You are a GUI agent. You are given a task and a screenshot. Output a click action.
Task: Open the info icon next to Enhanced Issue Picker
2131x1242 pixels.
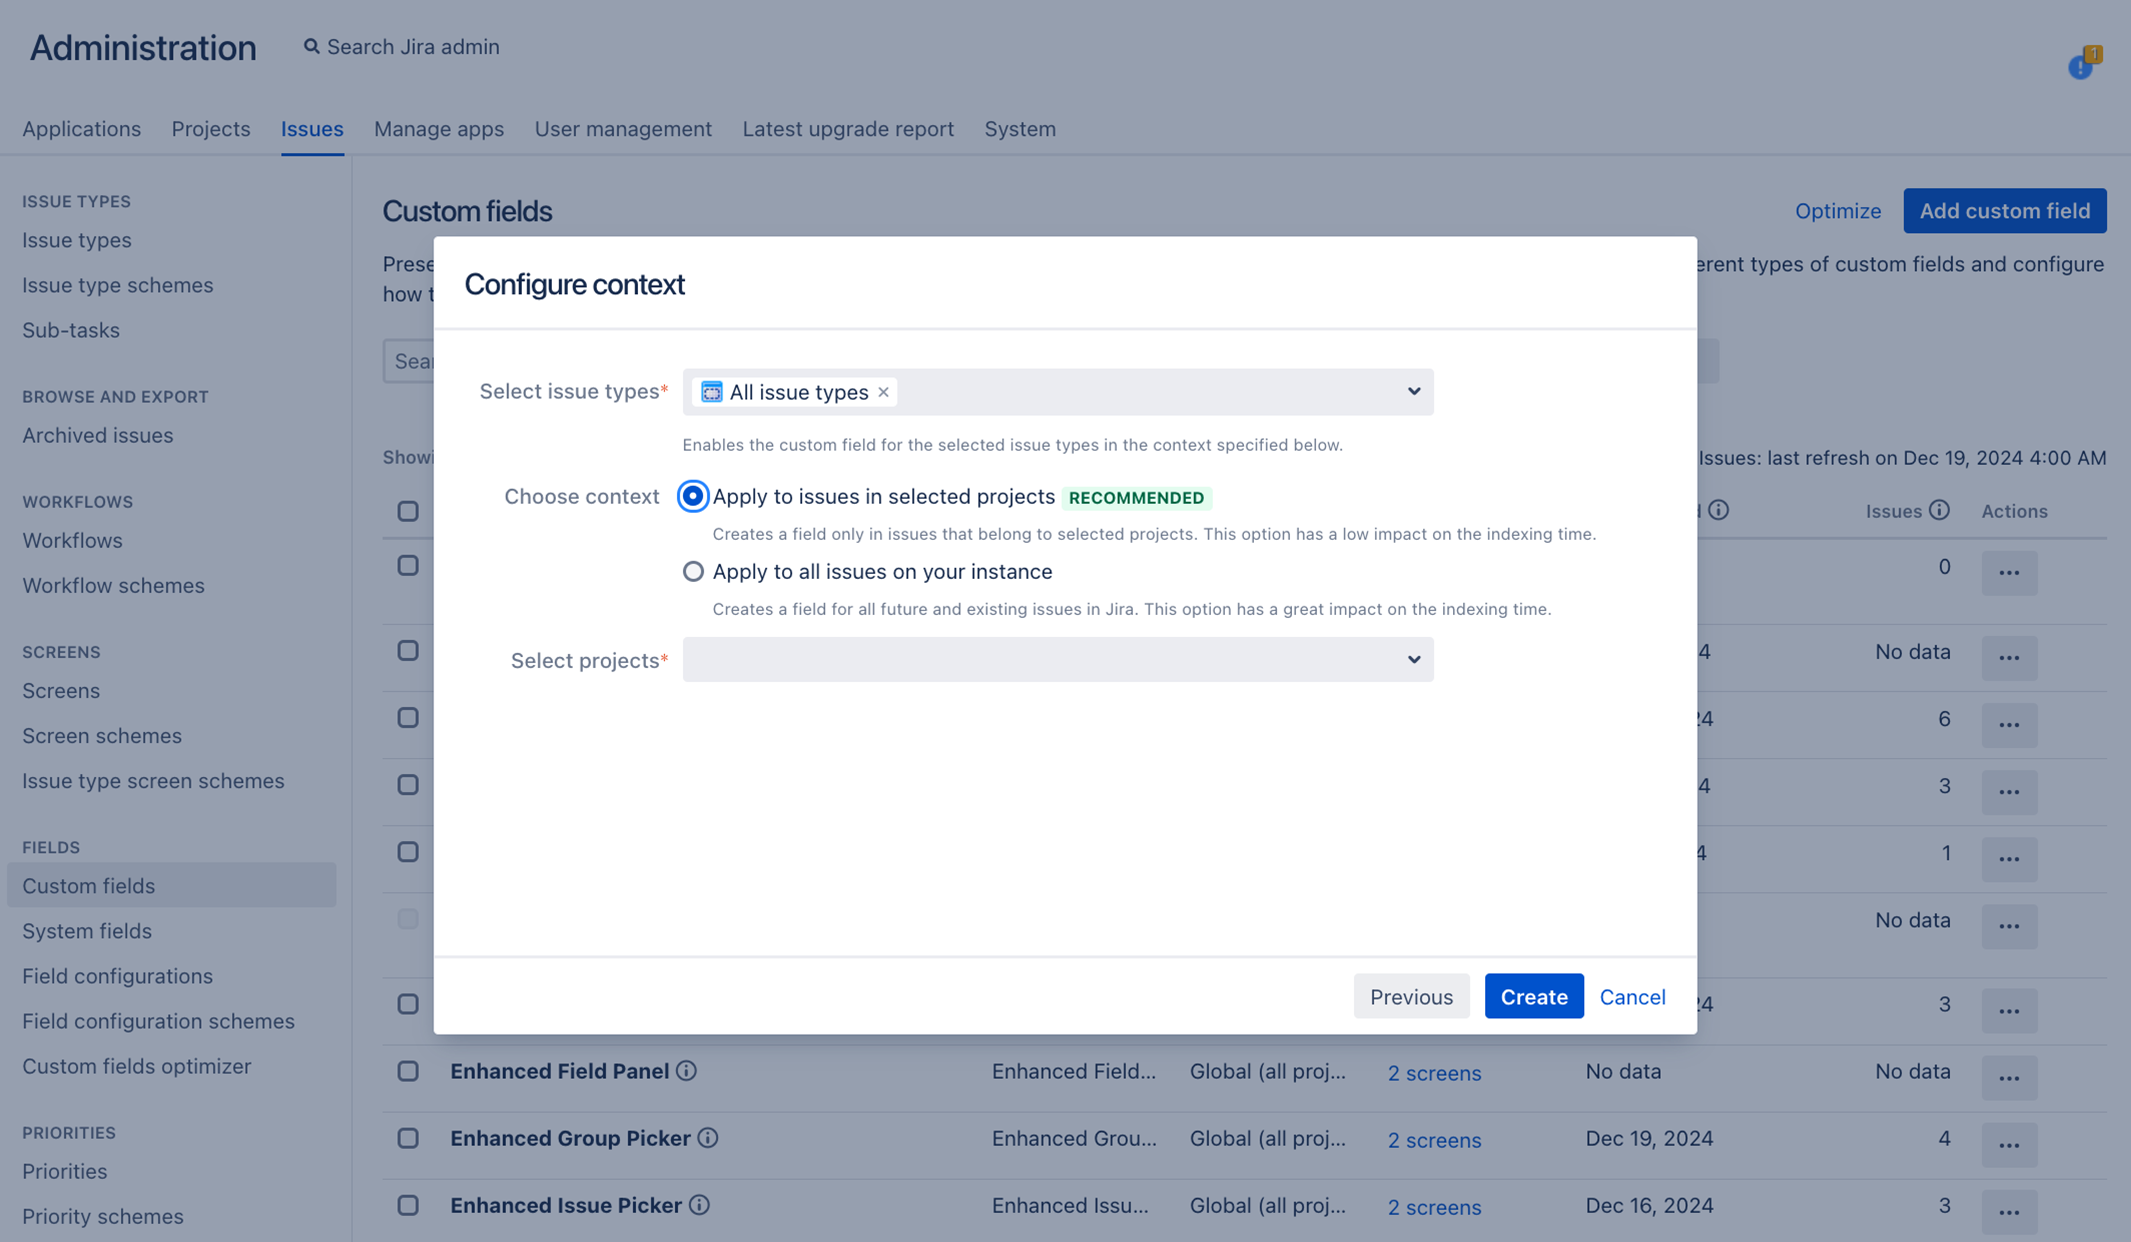click(x=700, y=1205)
